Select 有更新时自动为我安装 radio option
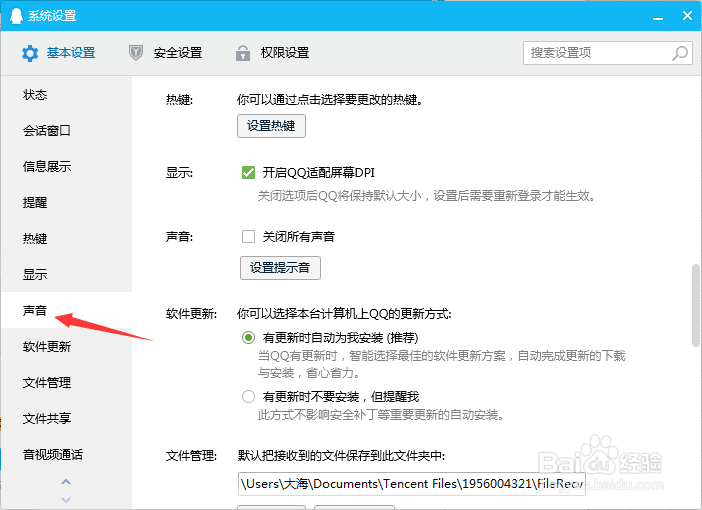Viewport: 702px width, 510px height. (248, 337)
